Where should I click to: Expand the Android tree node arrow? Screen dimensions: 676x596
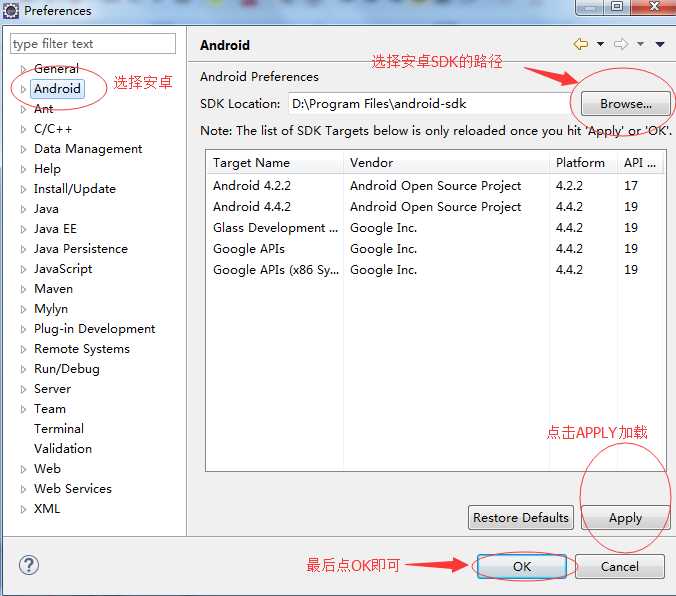23,89
